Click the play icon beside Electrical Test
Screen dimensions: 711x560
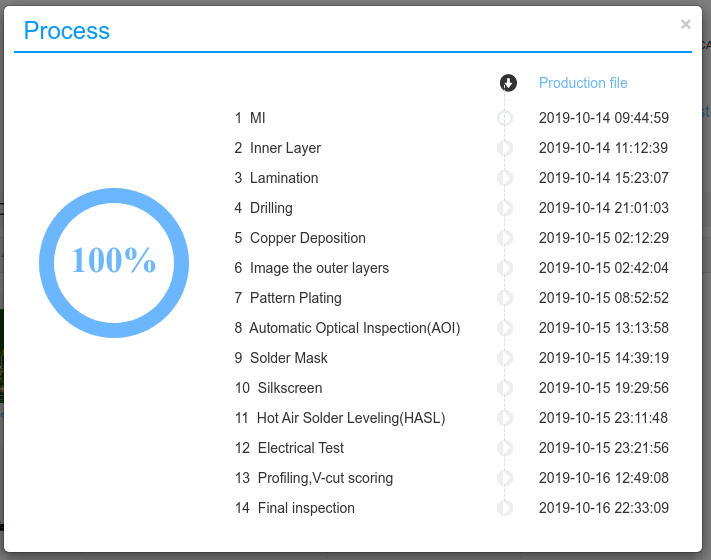click(x=505, y=448)
